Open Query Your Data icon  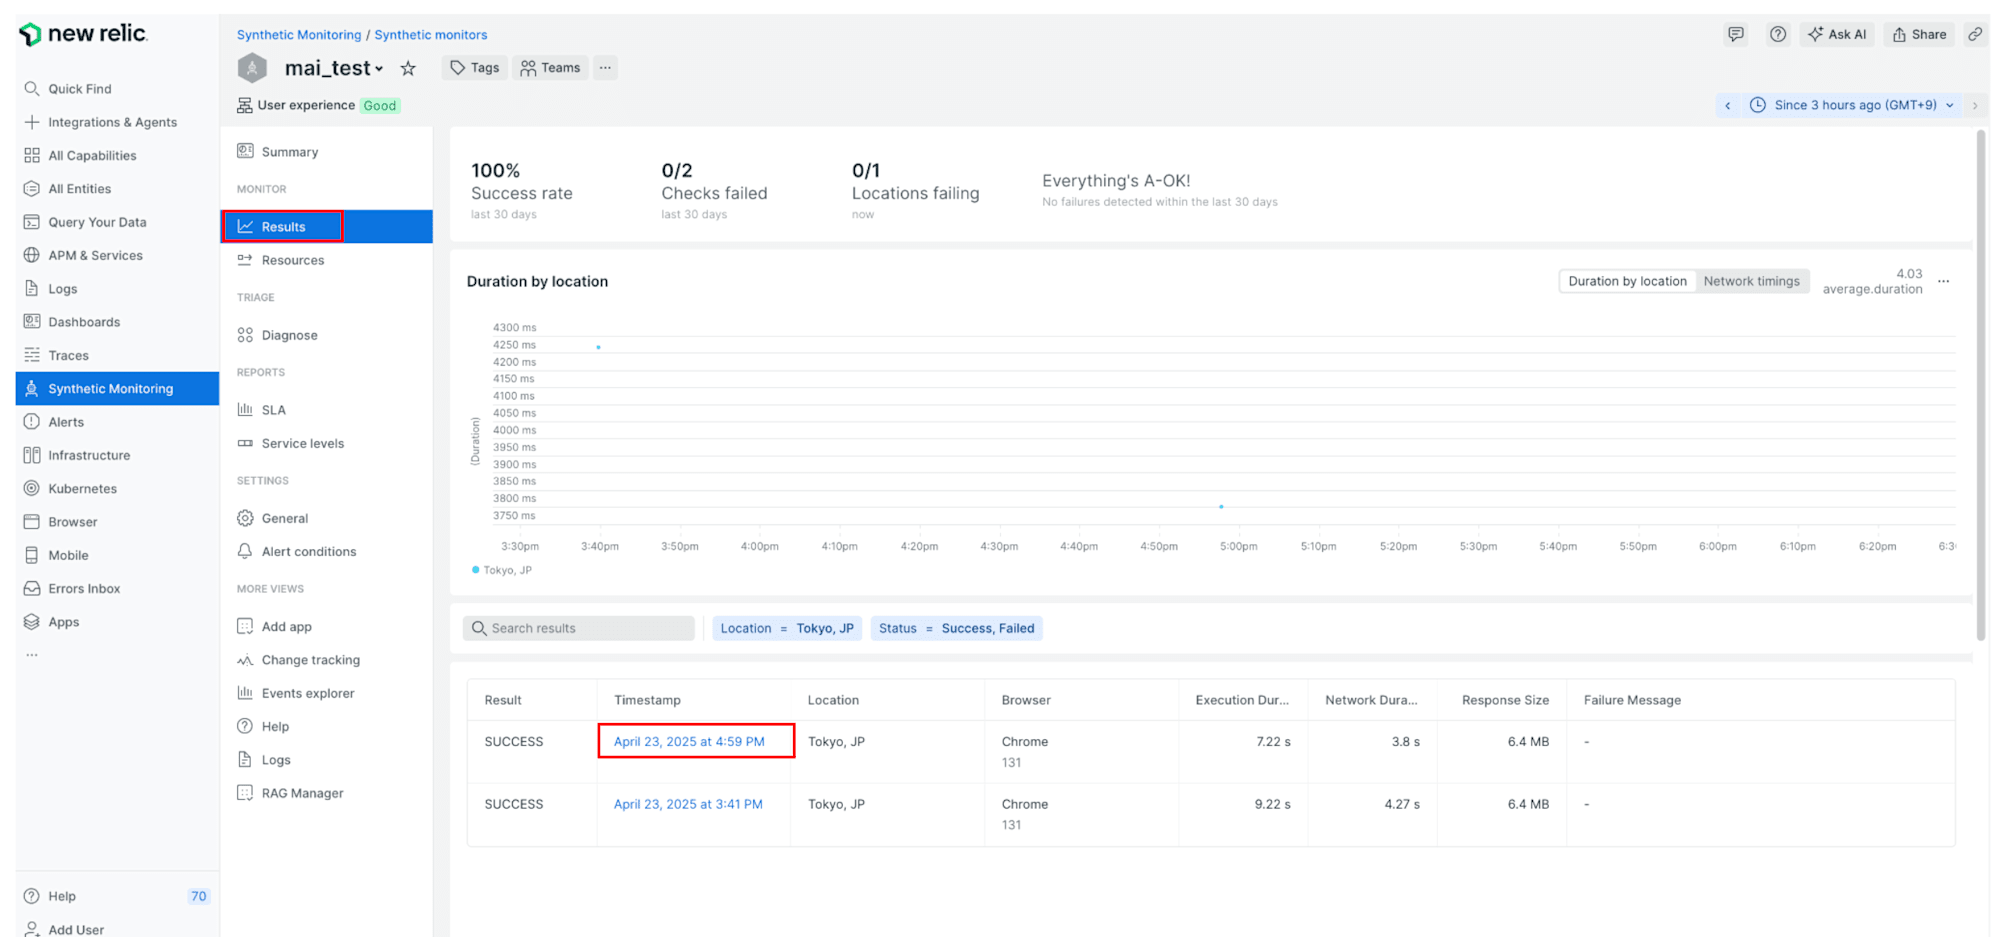(x=32, y=222)
